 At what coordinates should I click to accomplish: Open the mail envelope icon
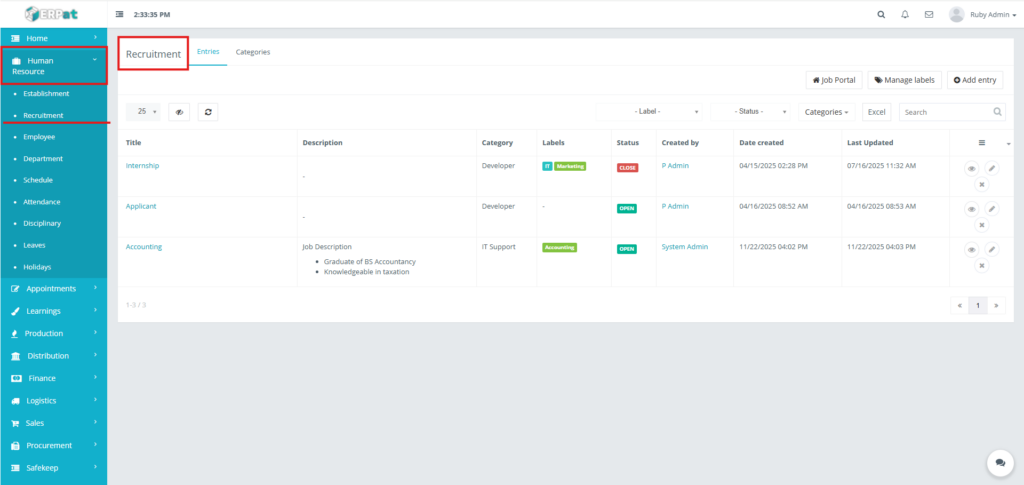pos(929,15)
